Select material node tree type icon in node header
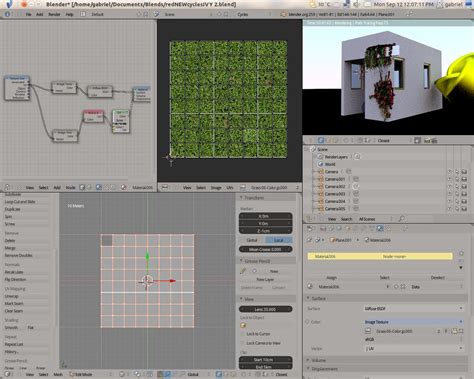This screenshot has width=474, height=379. point(99,188)
